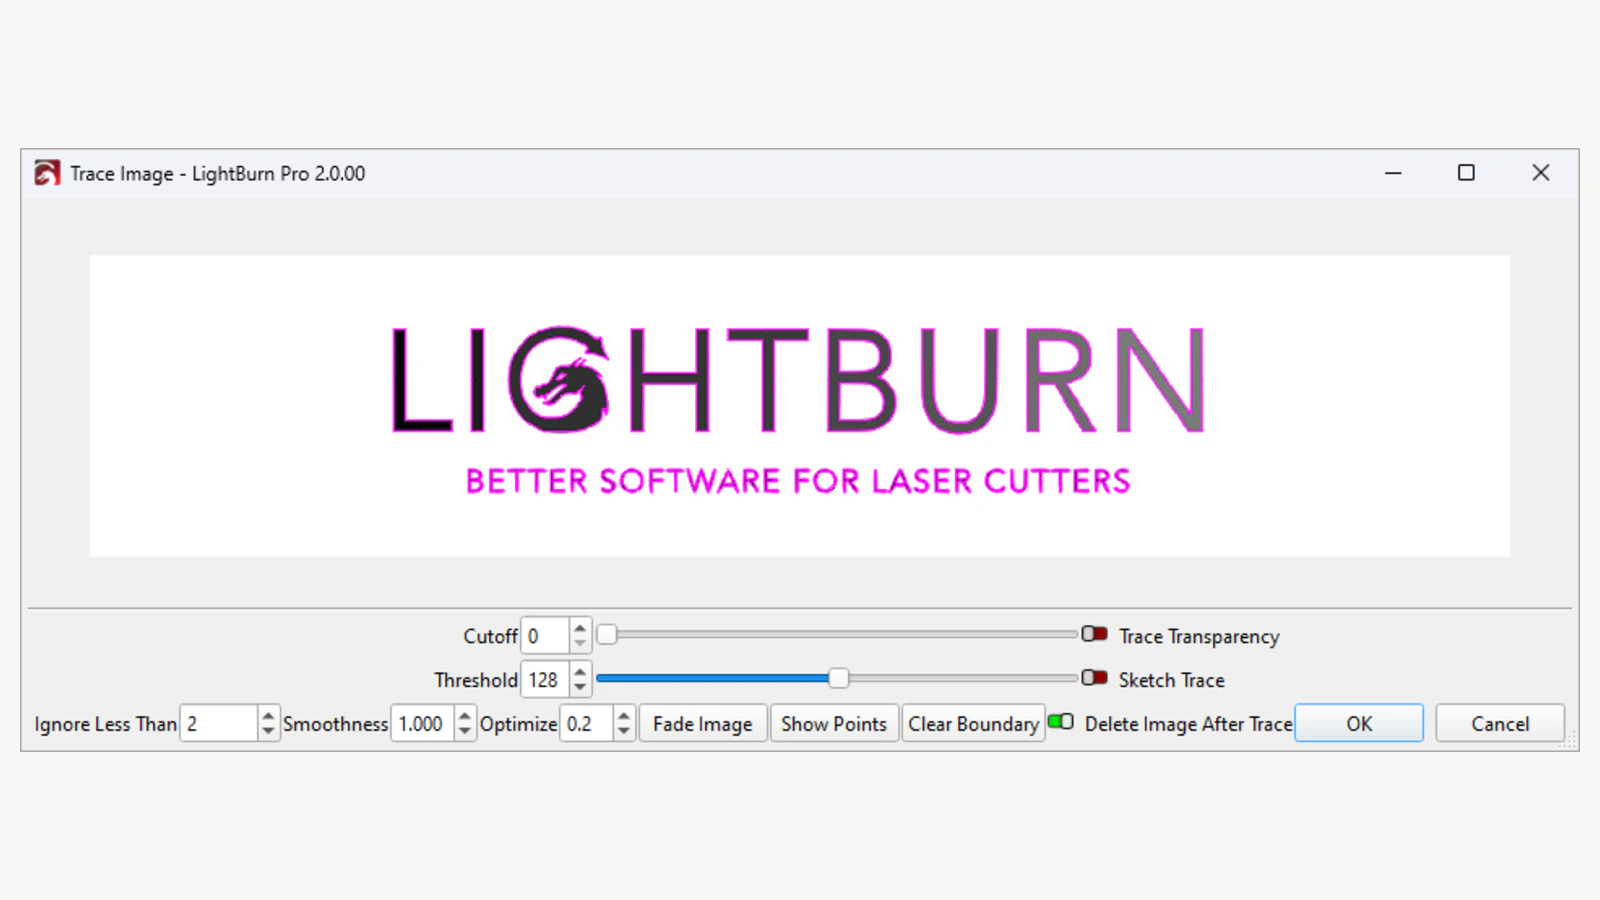Close the Trace Image window
The height and width of the screenshot is (900, 1600).
coord(1541,173)
